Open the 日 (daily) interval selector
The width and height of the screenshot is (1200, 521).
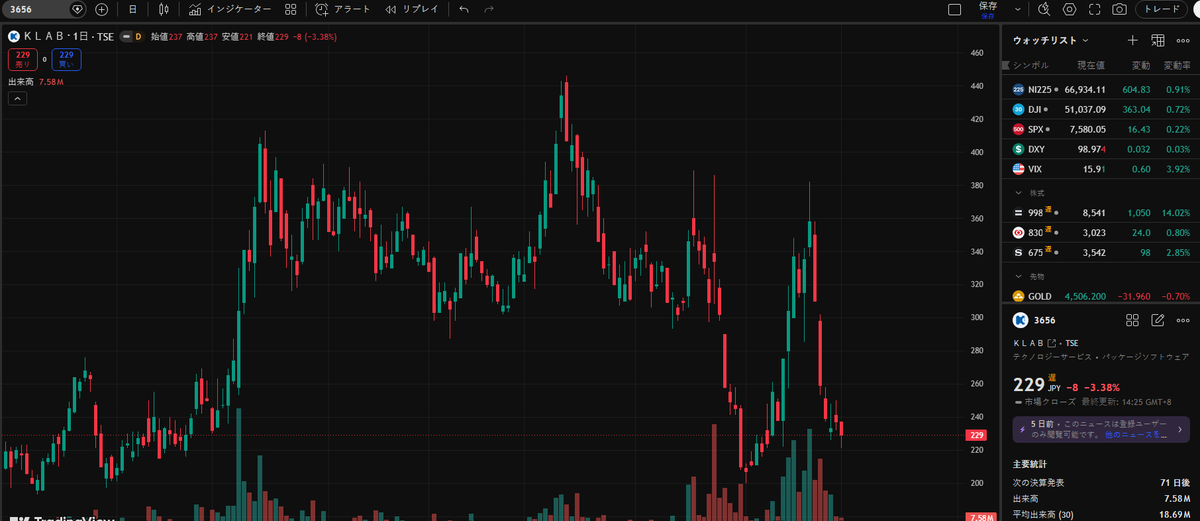pyautogui.click(x=133, y=9)
